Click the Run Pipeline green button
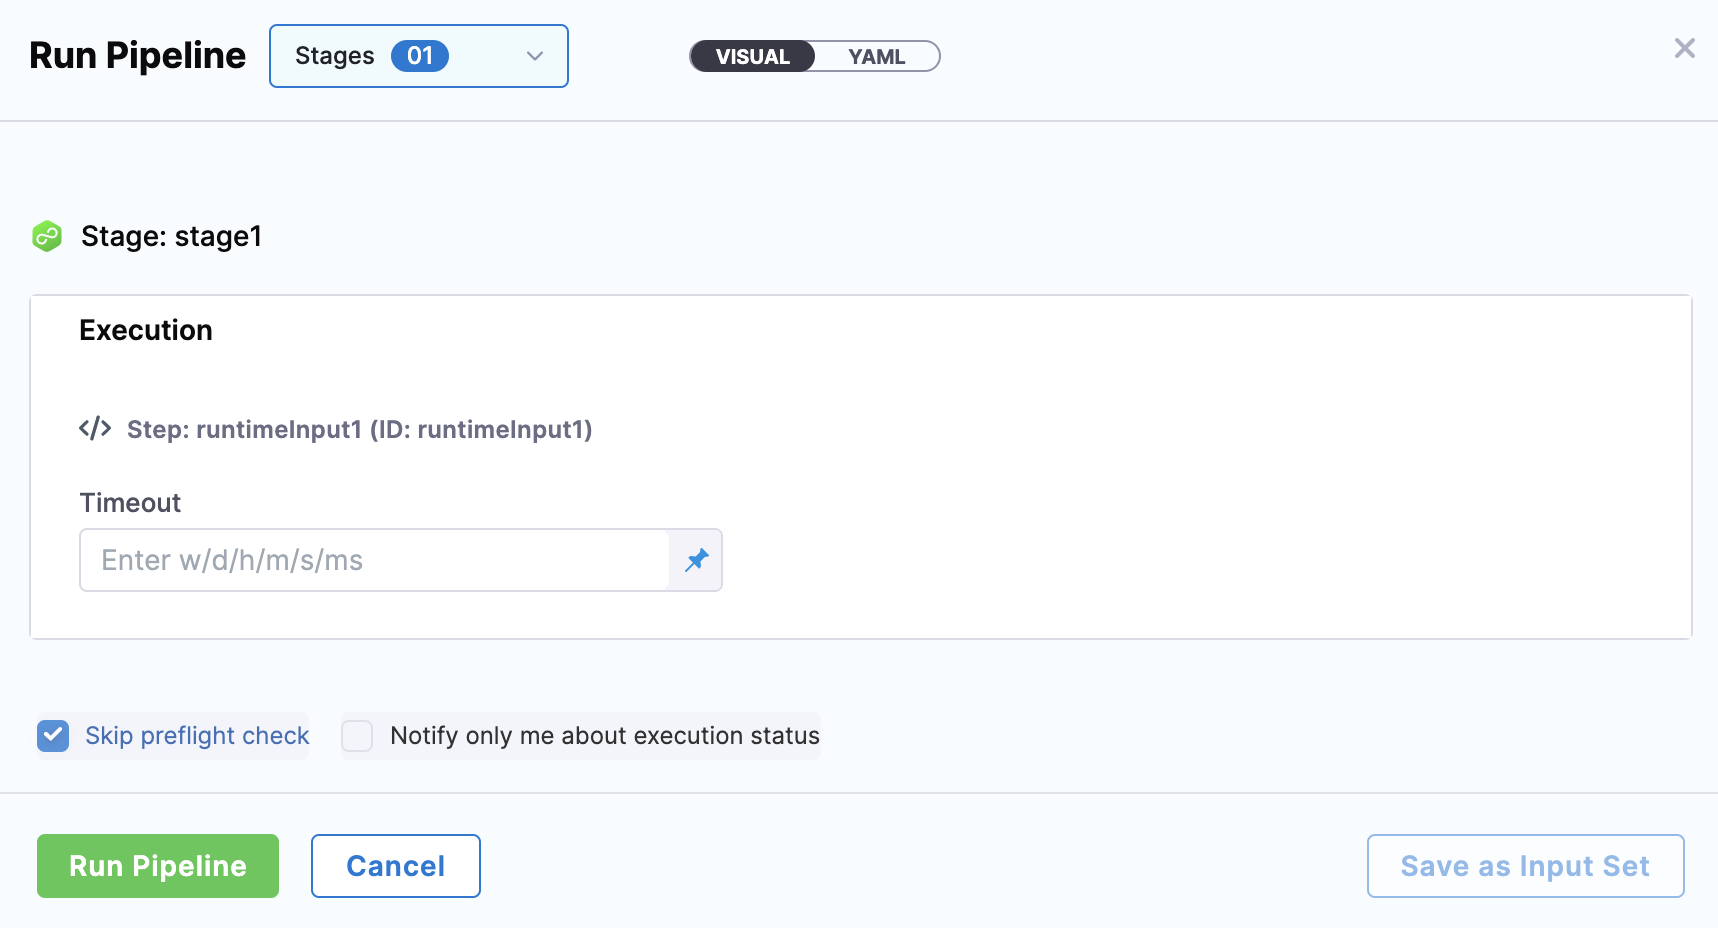This screenshot has height=928, width=1718. point(158,866)
